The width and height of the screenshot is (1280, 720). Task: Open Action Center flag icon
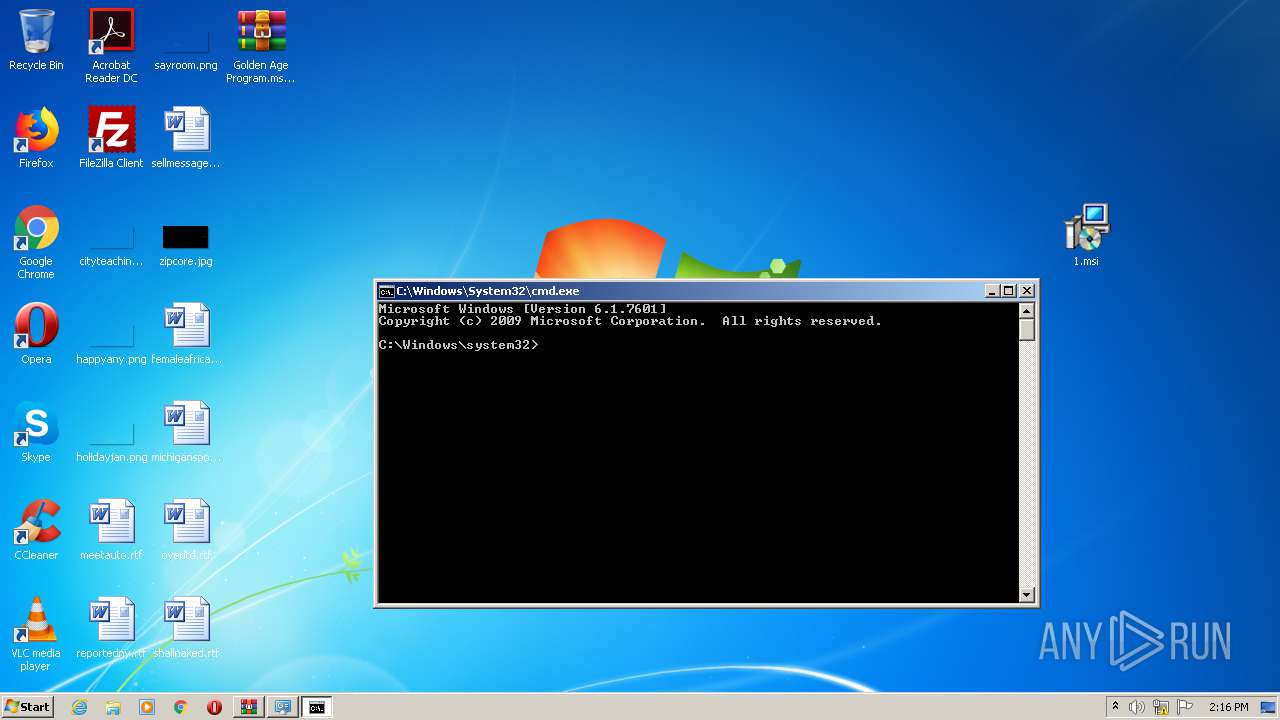pos(1185,707)
